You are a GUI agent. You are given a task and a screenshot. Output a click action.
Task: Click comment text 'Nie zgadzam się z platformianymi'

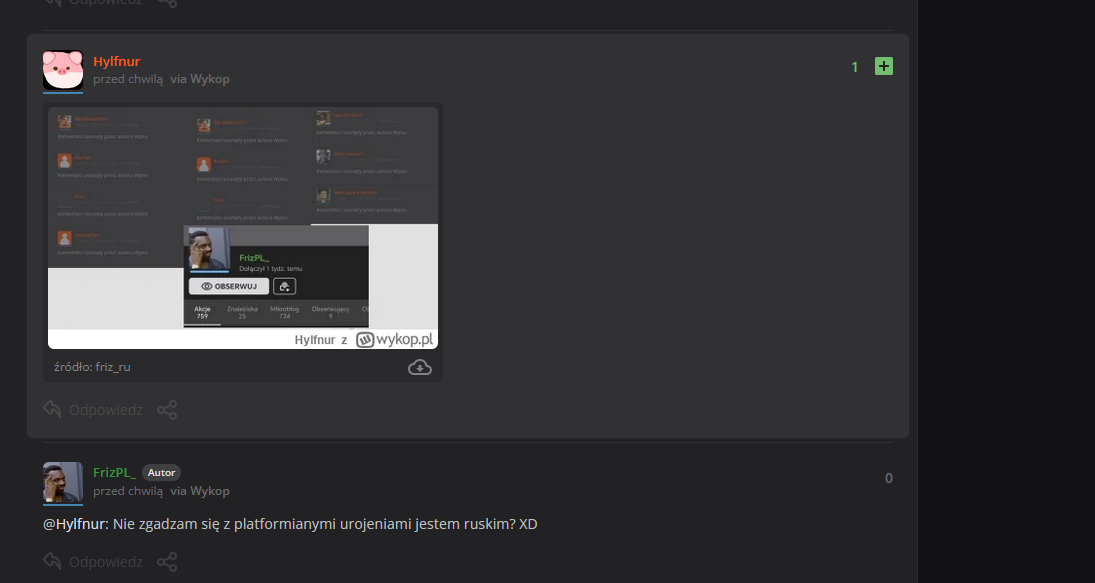tap(224, 524)
